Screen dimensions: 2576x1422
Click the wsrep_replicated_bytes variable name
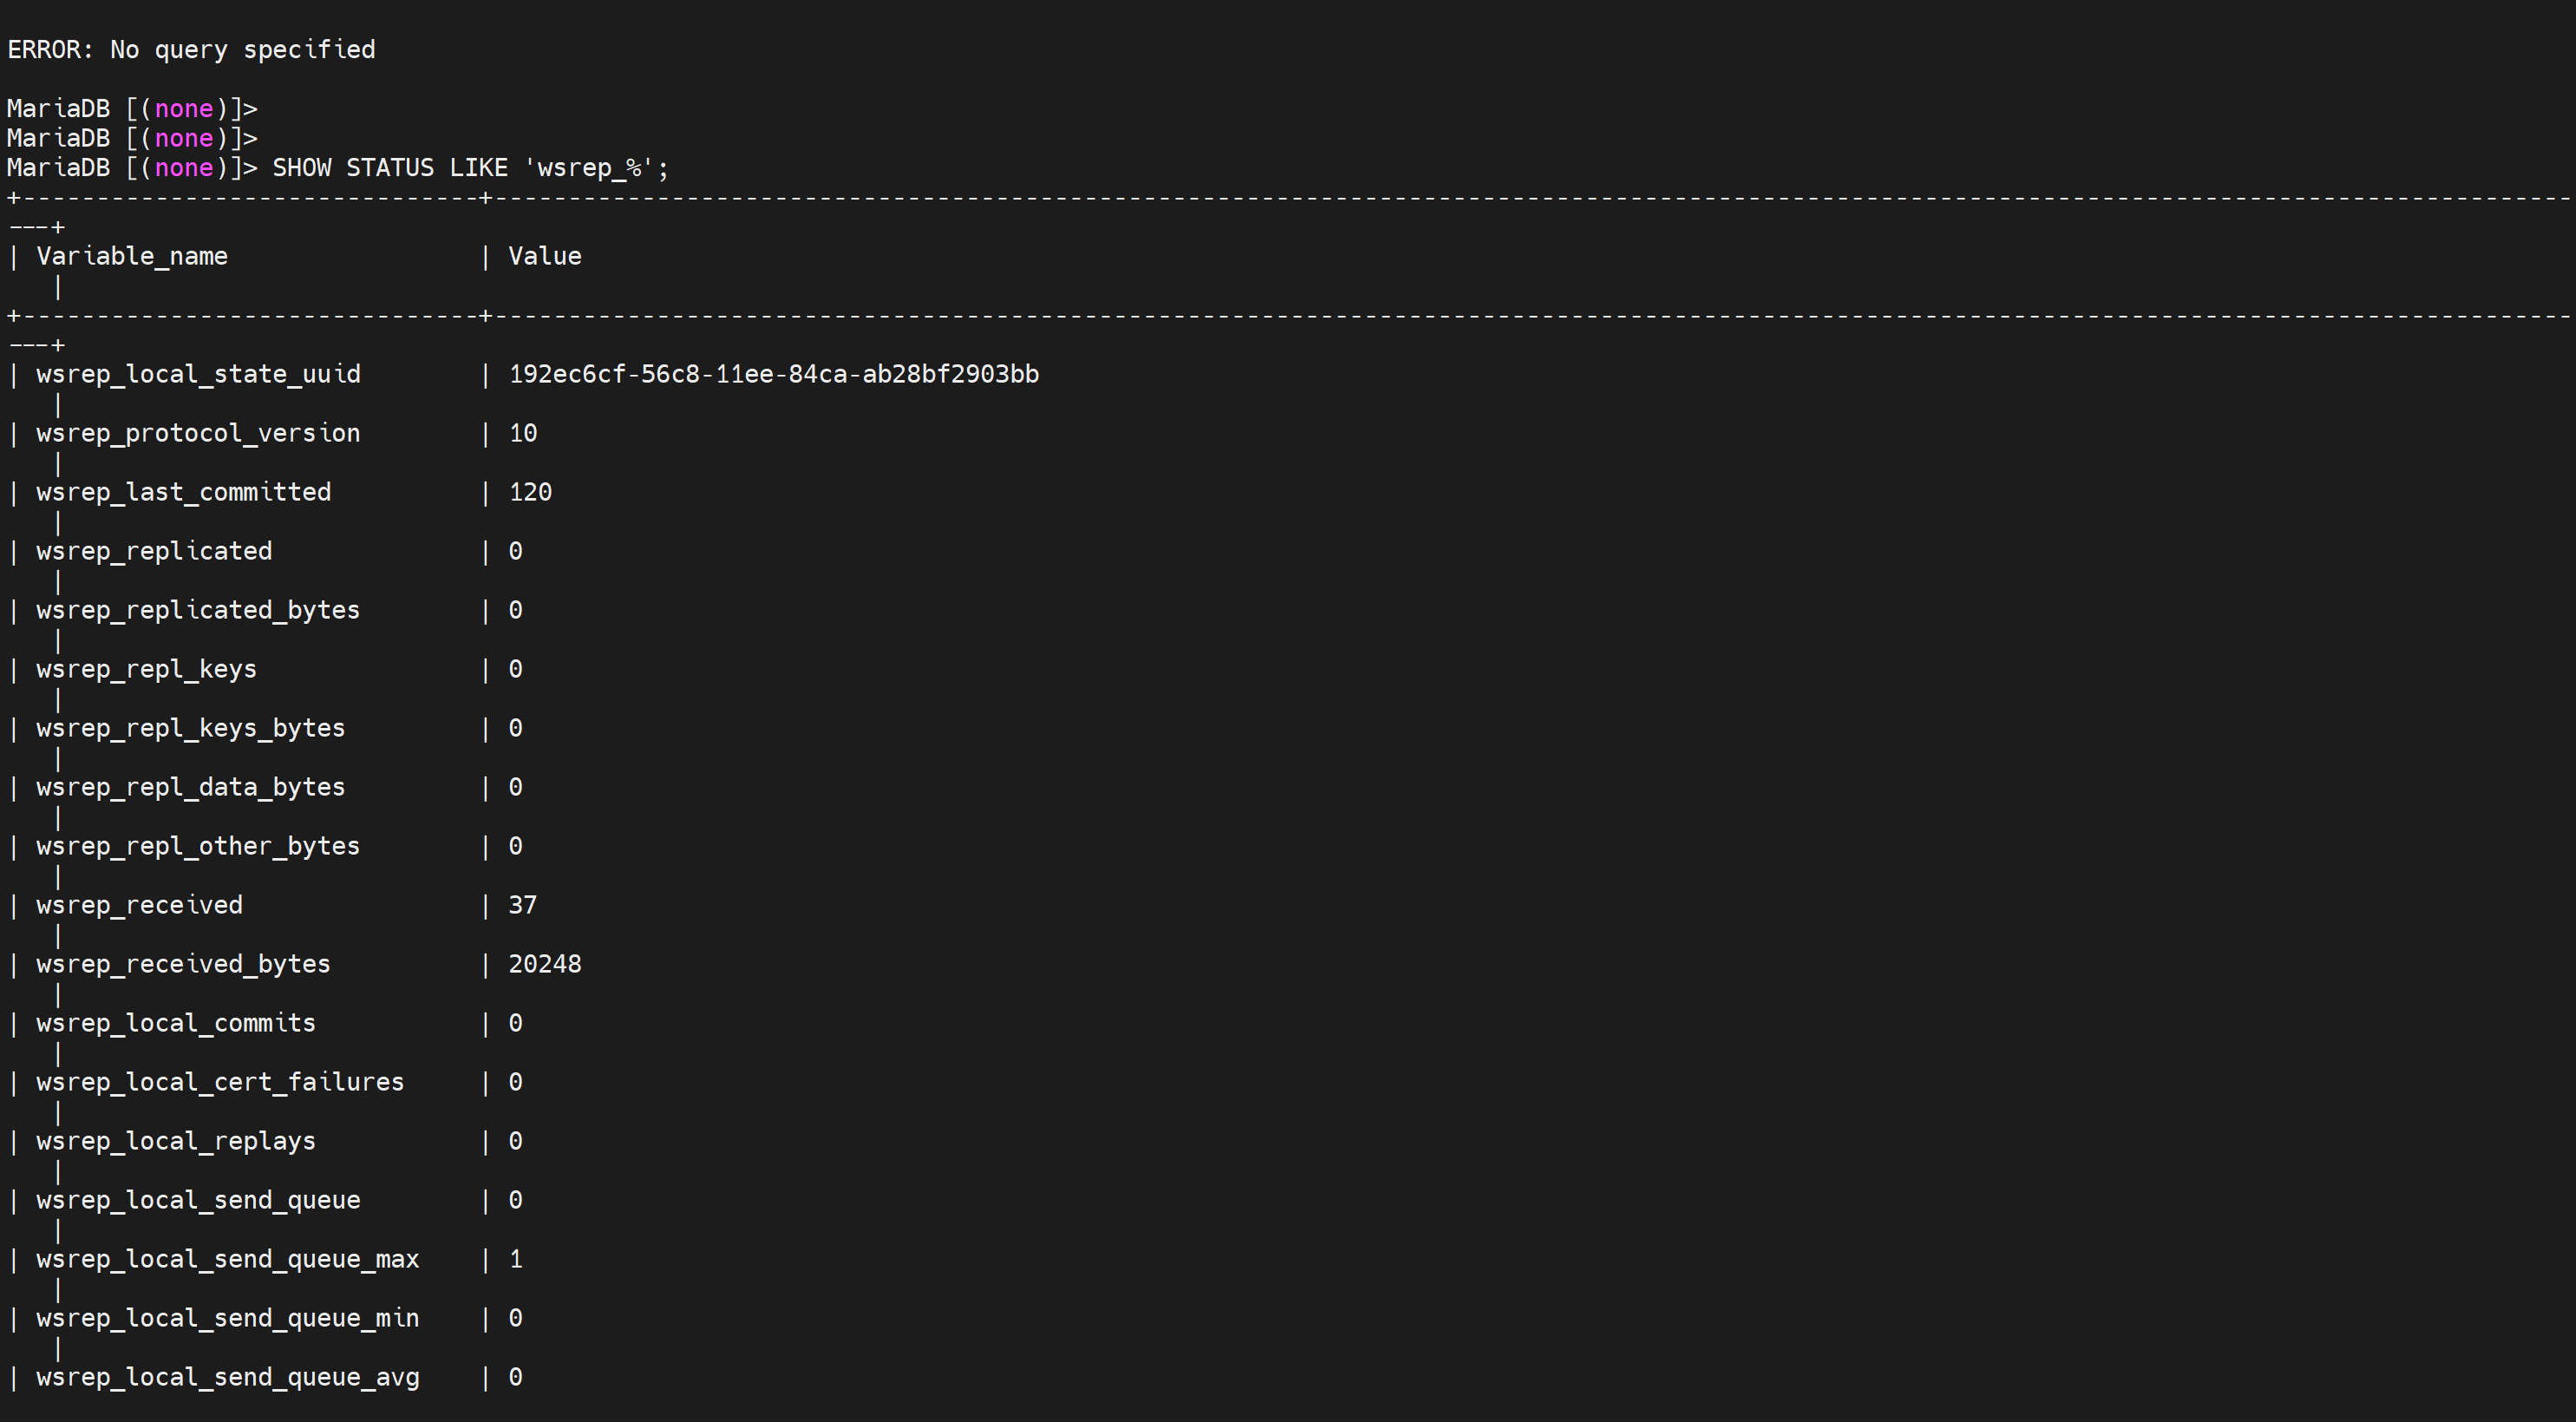(198, 611)
